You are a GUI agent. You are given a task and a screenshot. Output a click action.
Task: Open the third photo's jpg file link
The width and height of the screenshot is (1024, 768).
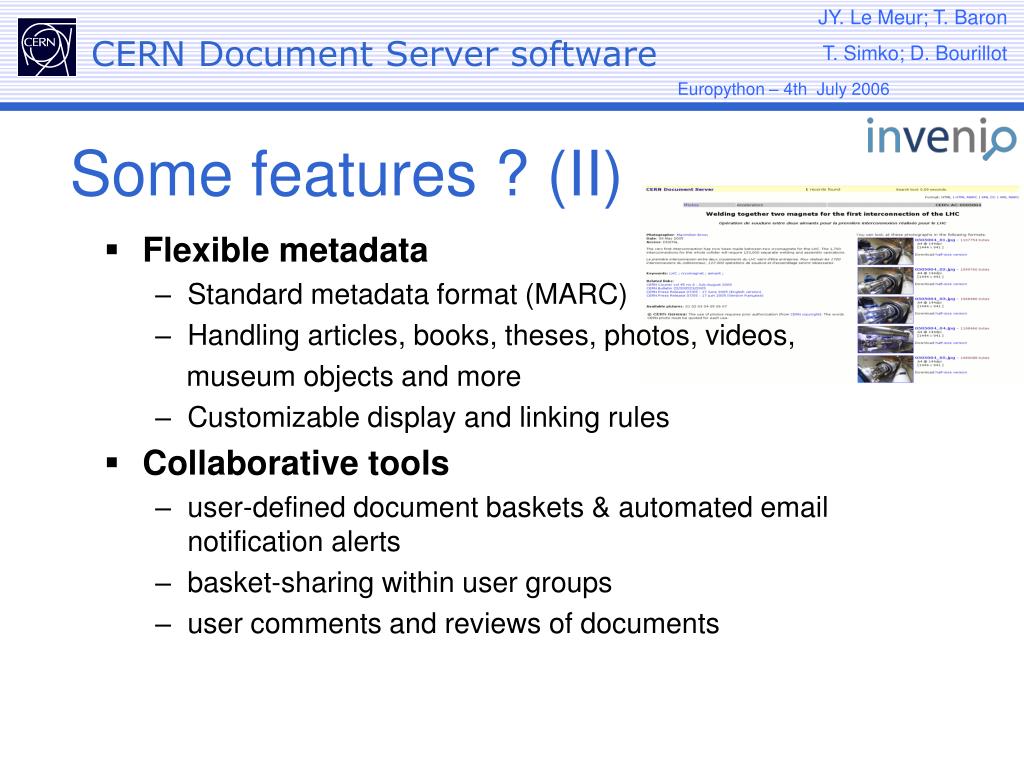935,299
